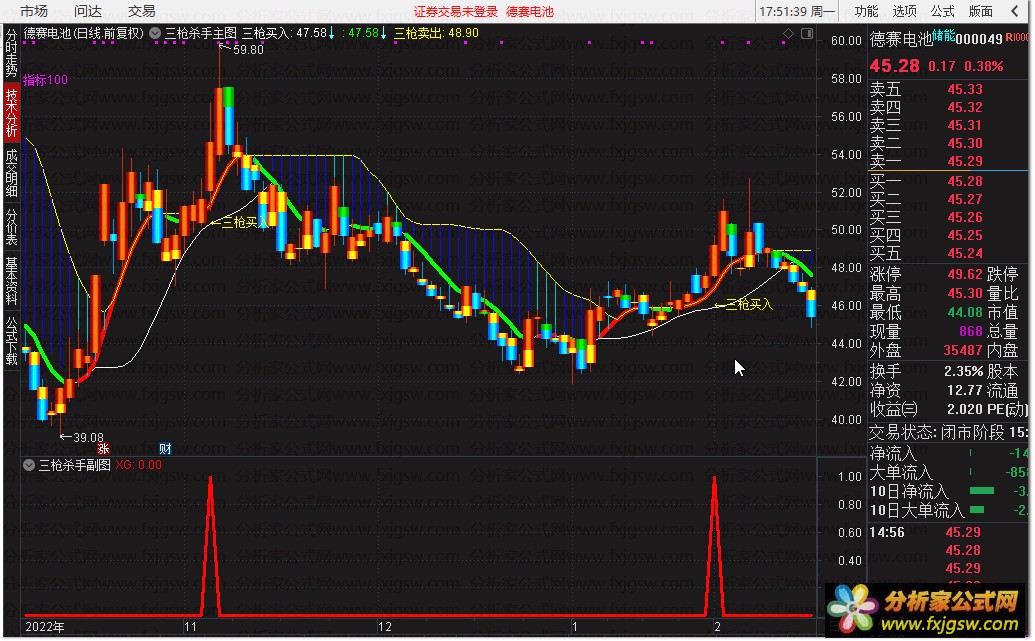Screen dimensions: 1035x641
Task: Click the 财 marker below the chart
Action: (x=165, y=449)
